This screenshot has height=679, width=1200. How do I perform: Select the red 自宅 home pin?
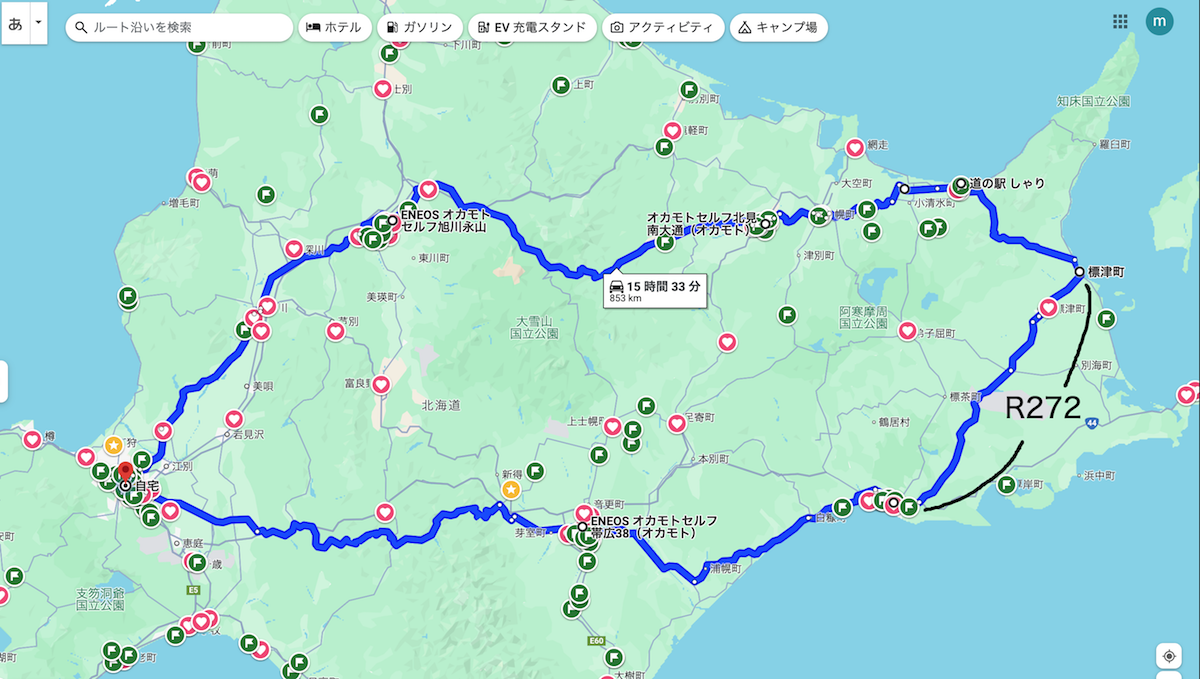125,471
